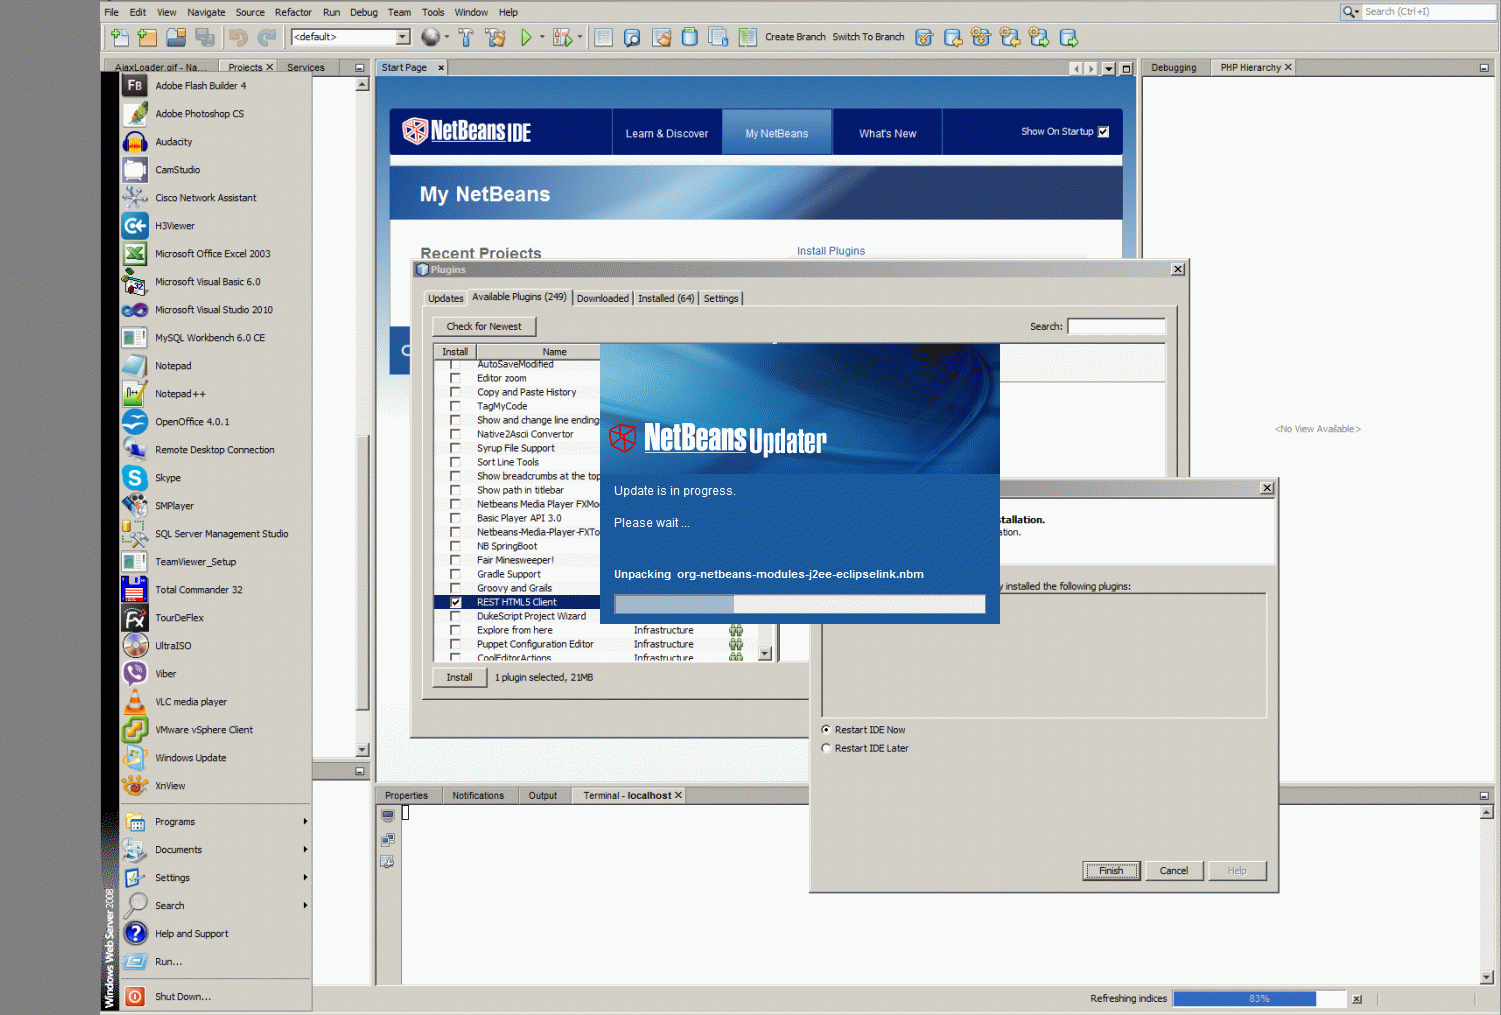Check the Editor zoom plugin checkbox
Screen dimensions: 1501x1015
pyautogui.click(x=456, y=379)
